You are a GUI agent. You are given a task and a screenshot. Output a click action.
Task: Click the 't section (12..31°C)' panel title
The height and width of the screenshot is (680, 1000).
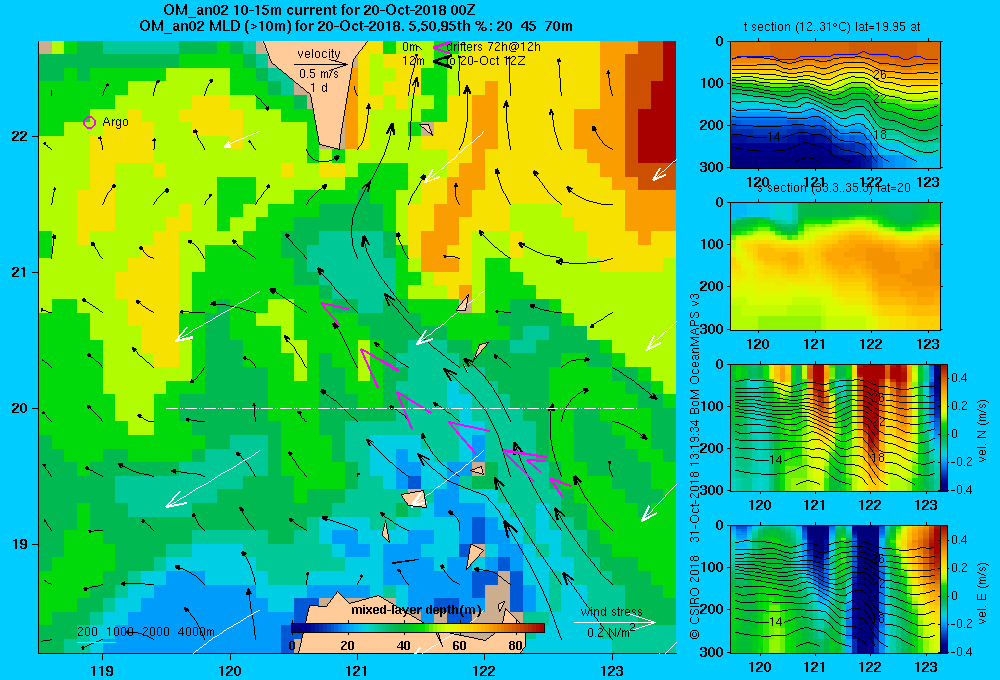[832, 27]
